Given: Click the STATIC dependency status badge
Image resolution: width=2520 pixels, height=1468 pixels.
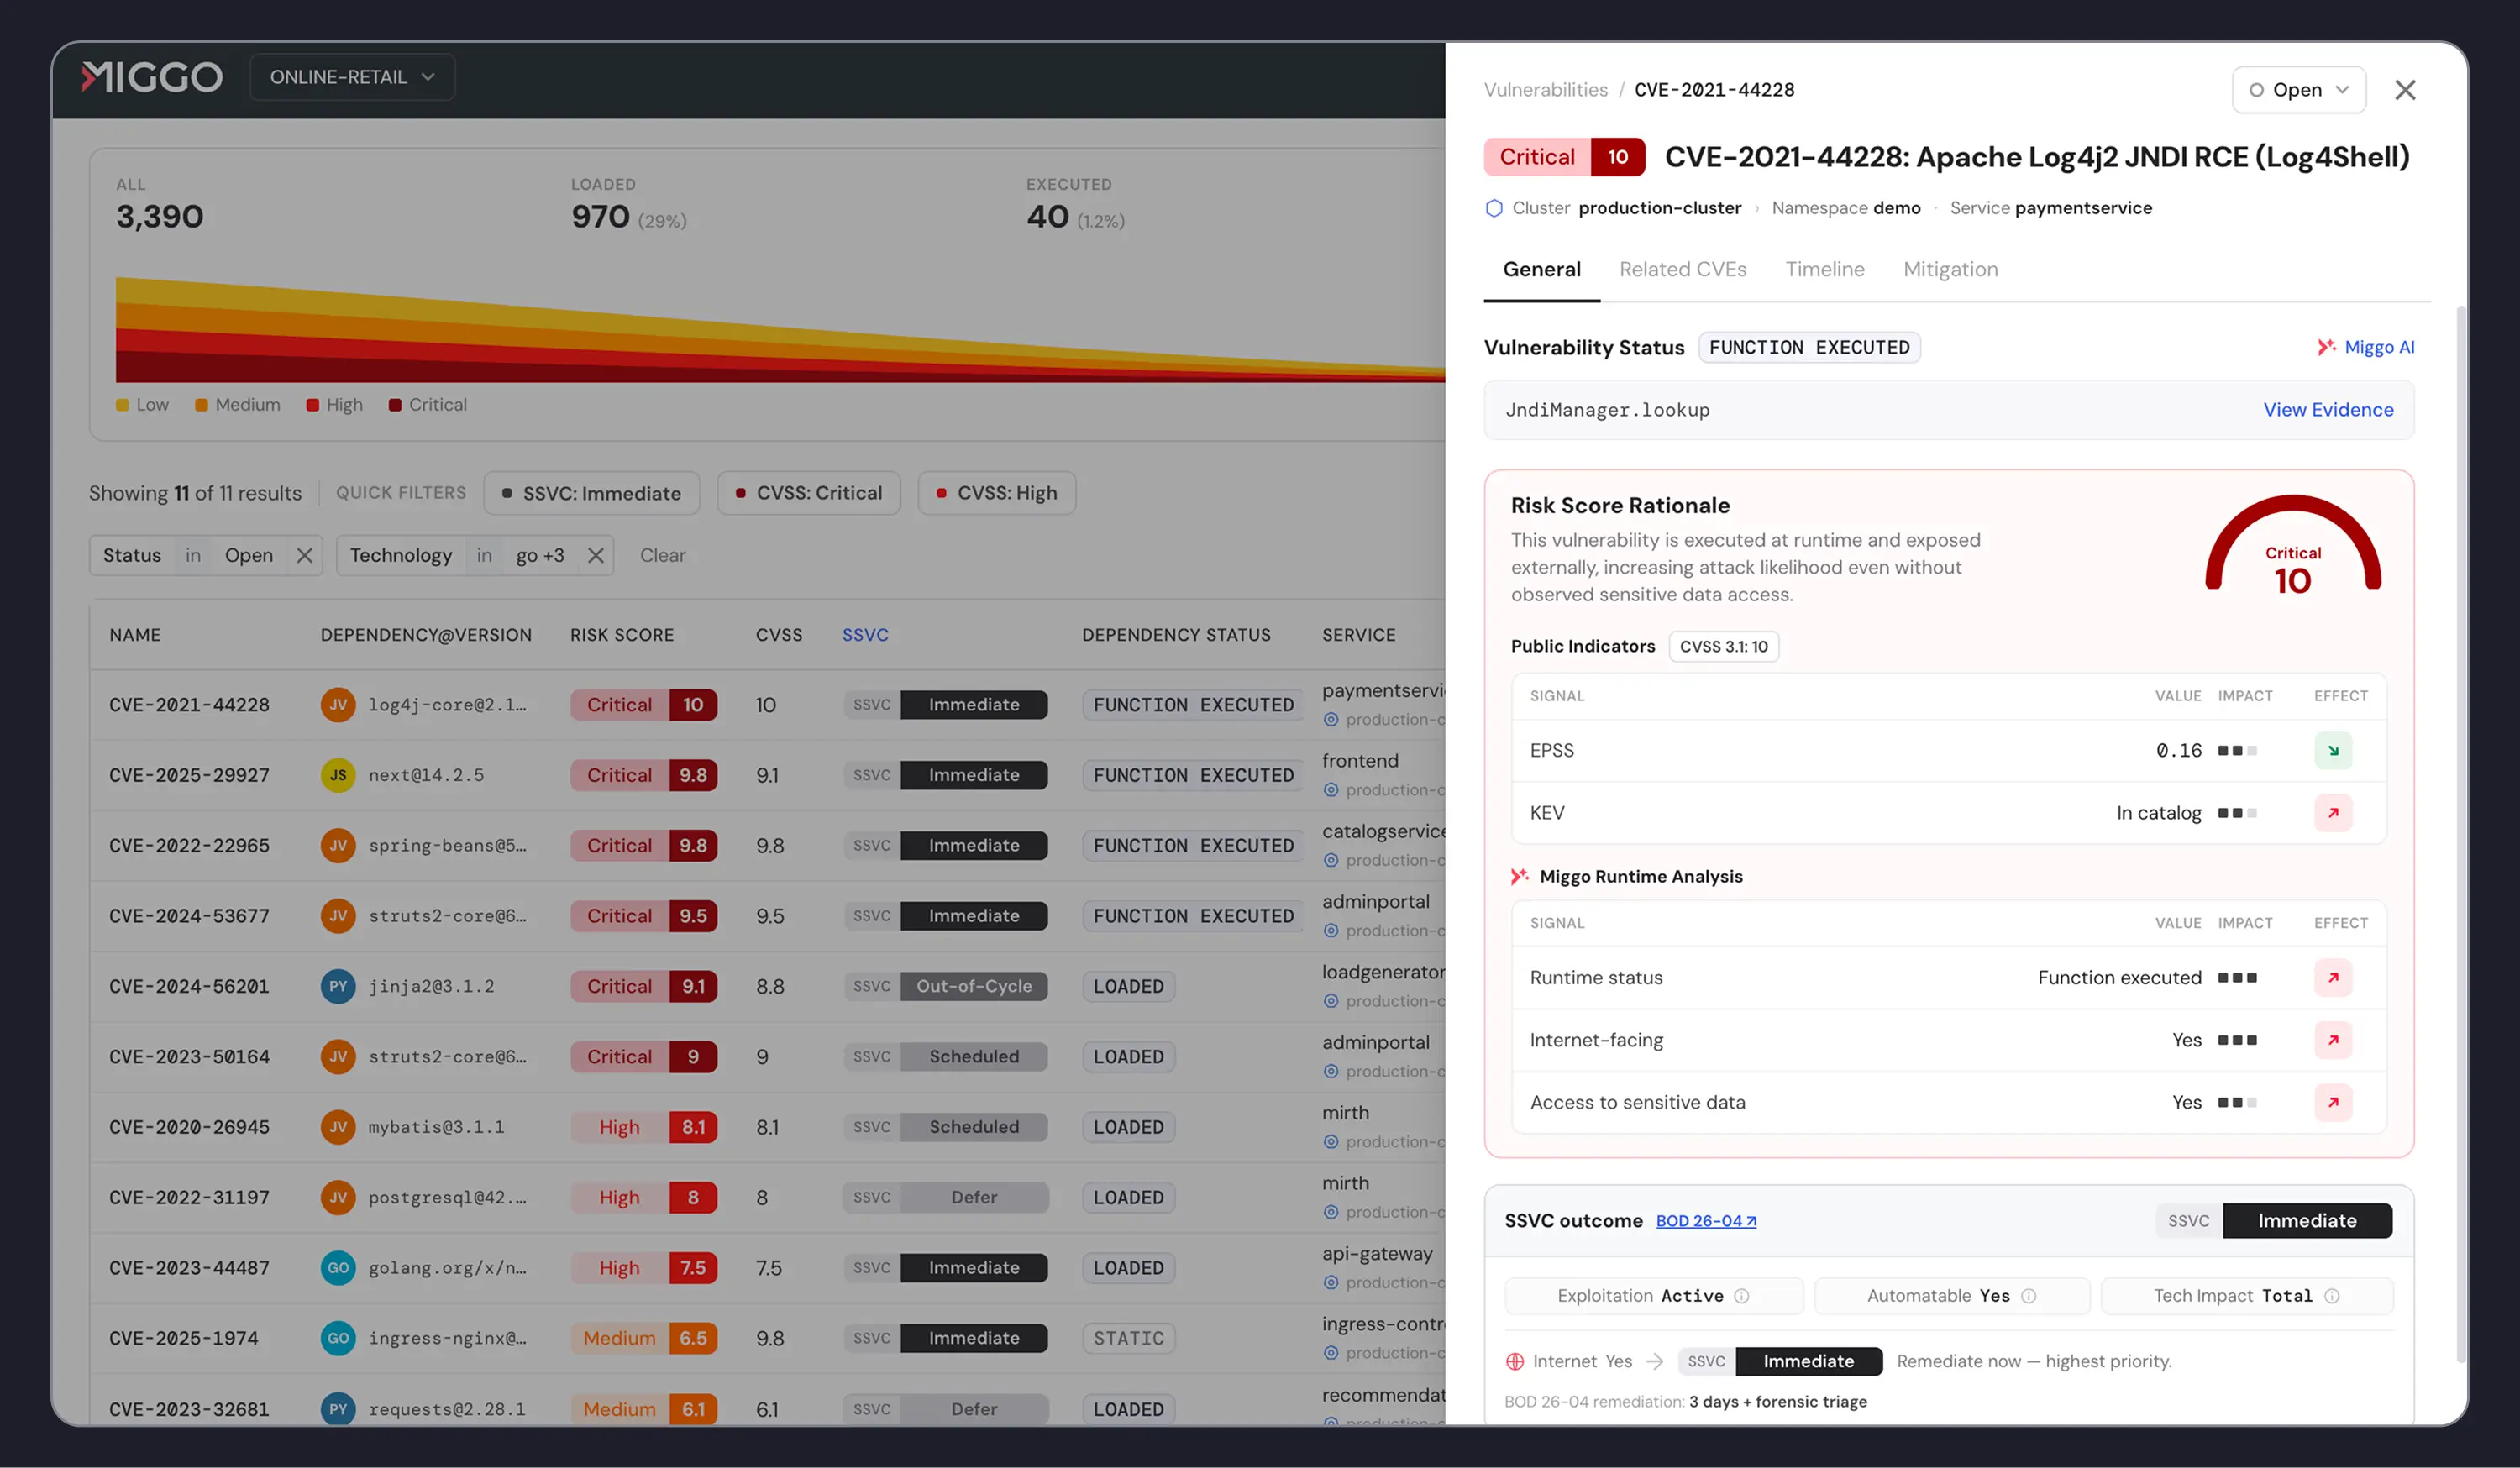Looking at the screenshot, I should click(1128, 1338).
